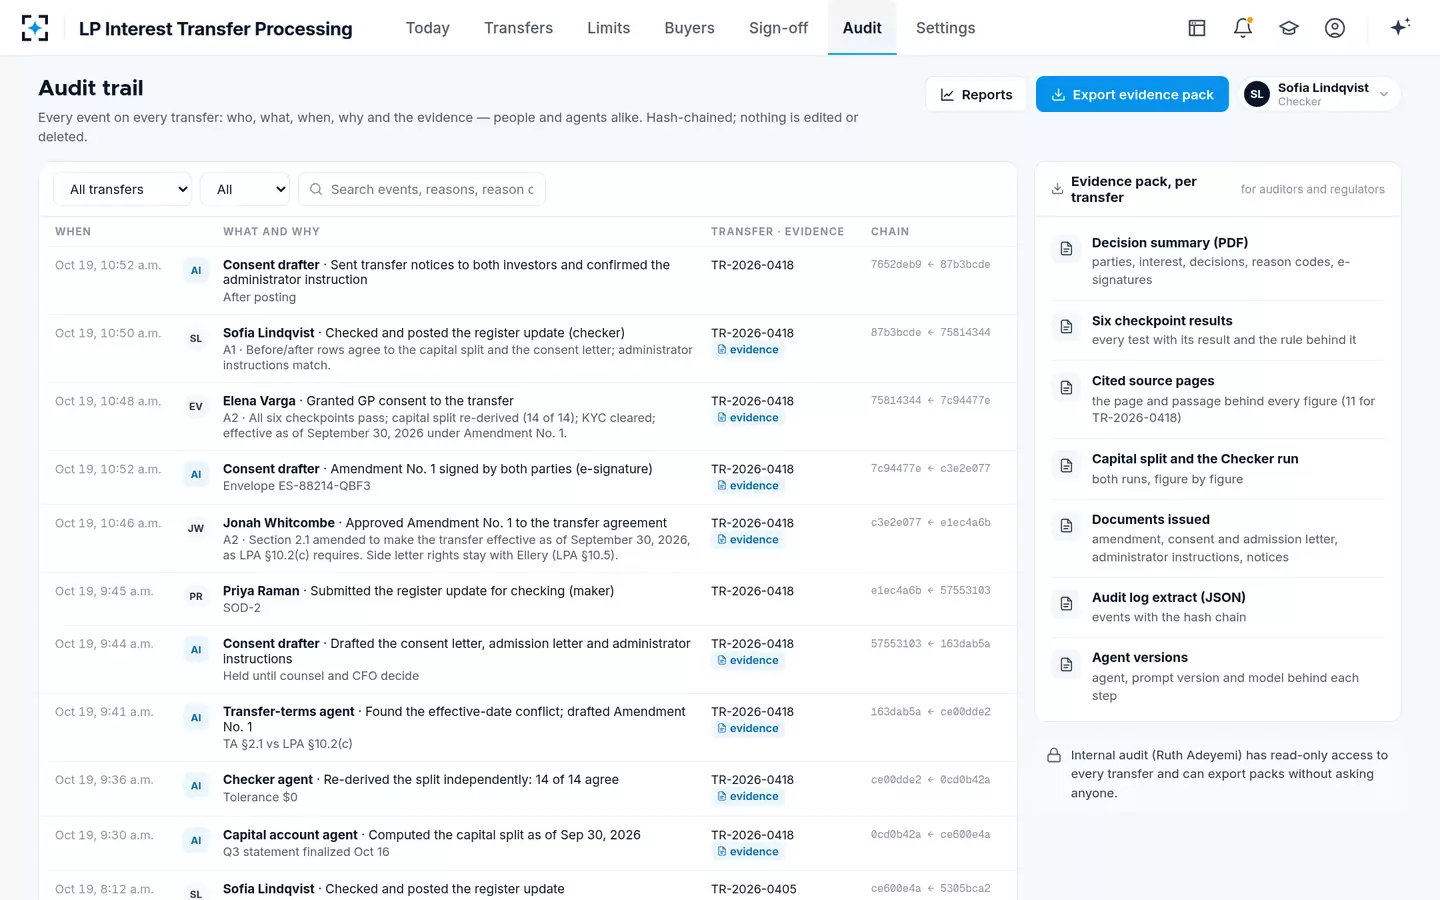Click the Reports button
The image size is (1440, 900).
click(x=976, y=94)
